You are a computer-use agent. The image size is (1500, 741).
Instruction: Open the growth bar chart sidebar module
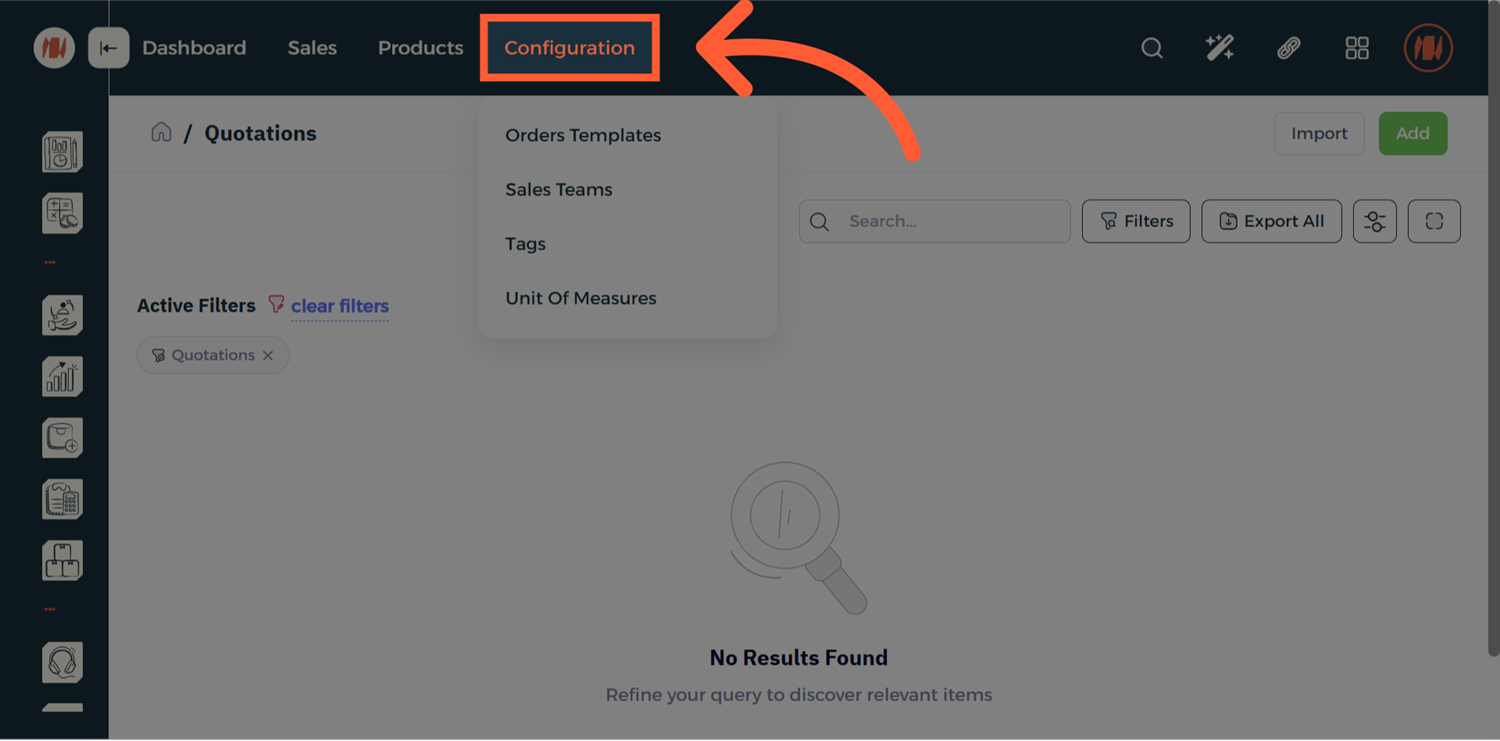tap(62, 377)
